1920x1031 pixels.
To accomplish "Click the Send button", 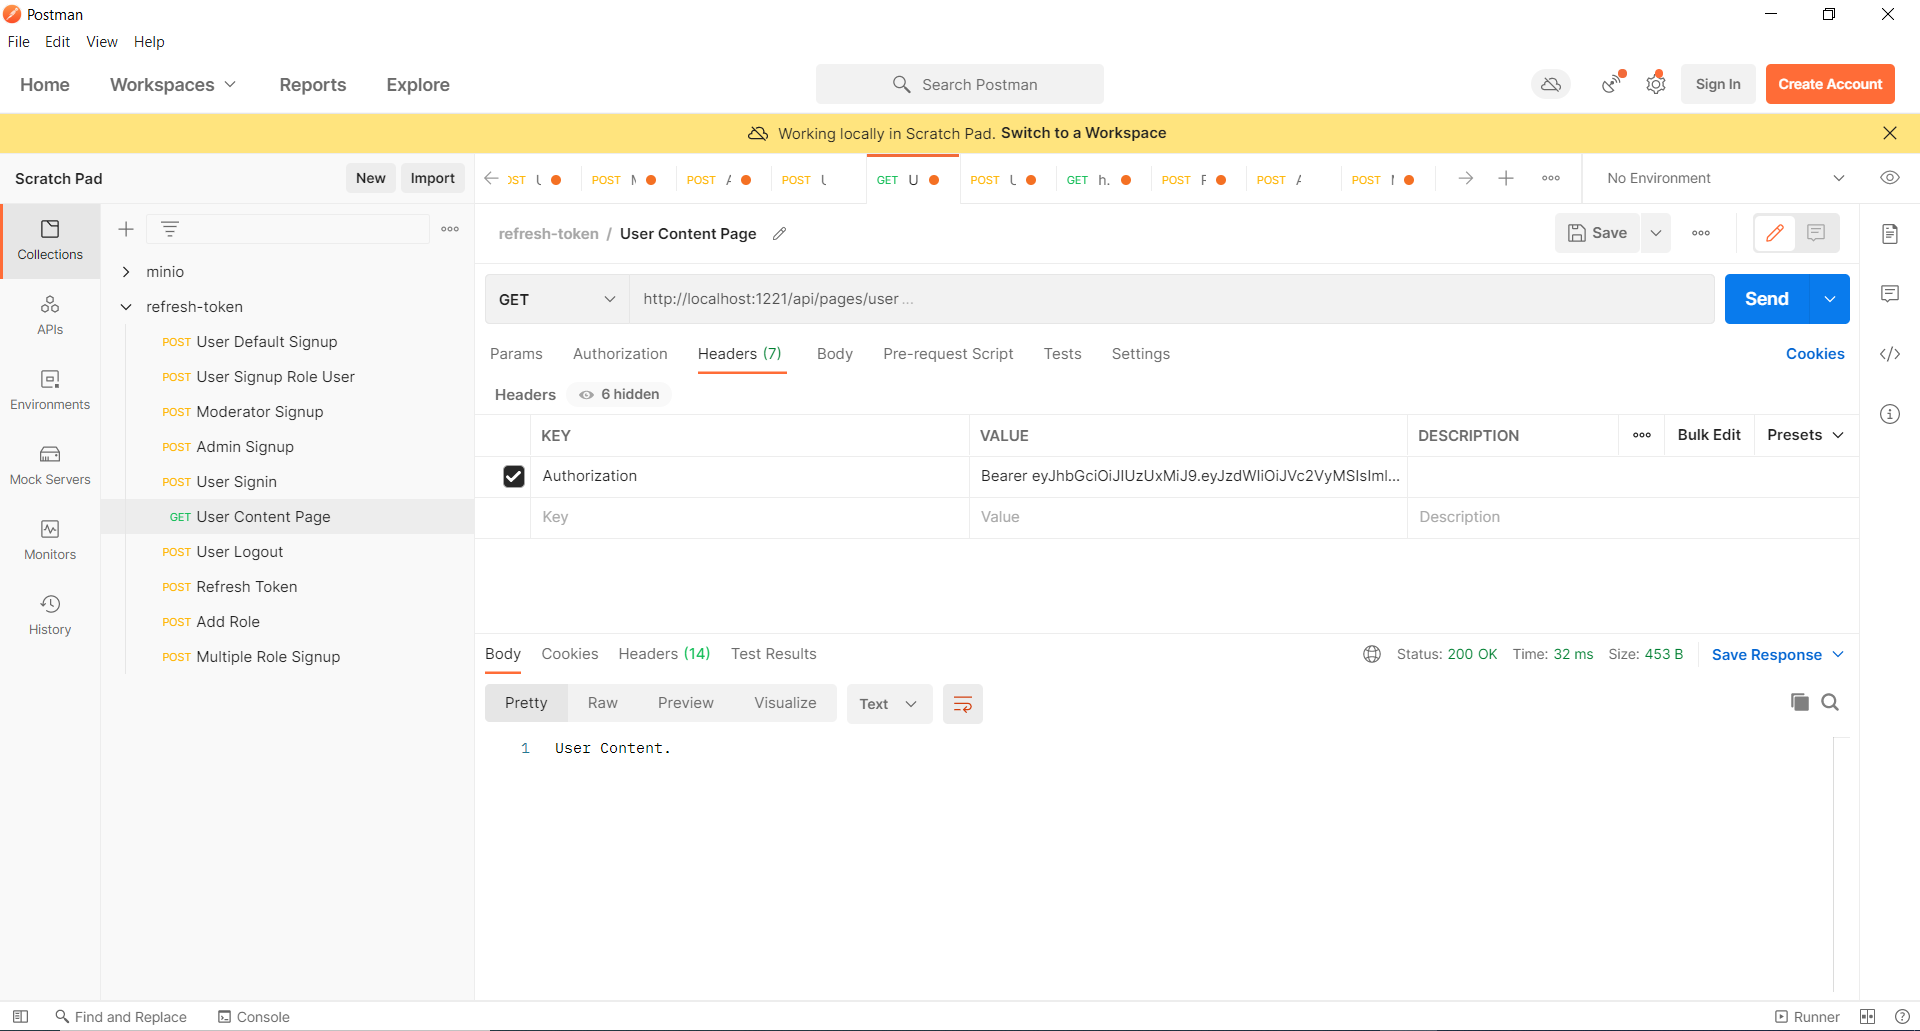I will pyautogui.click(x=1767, y=299).
